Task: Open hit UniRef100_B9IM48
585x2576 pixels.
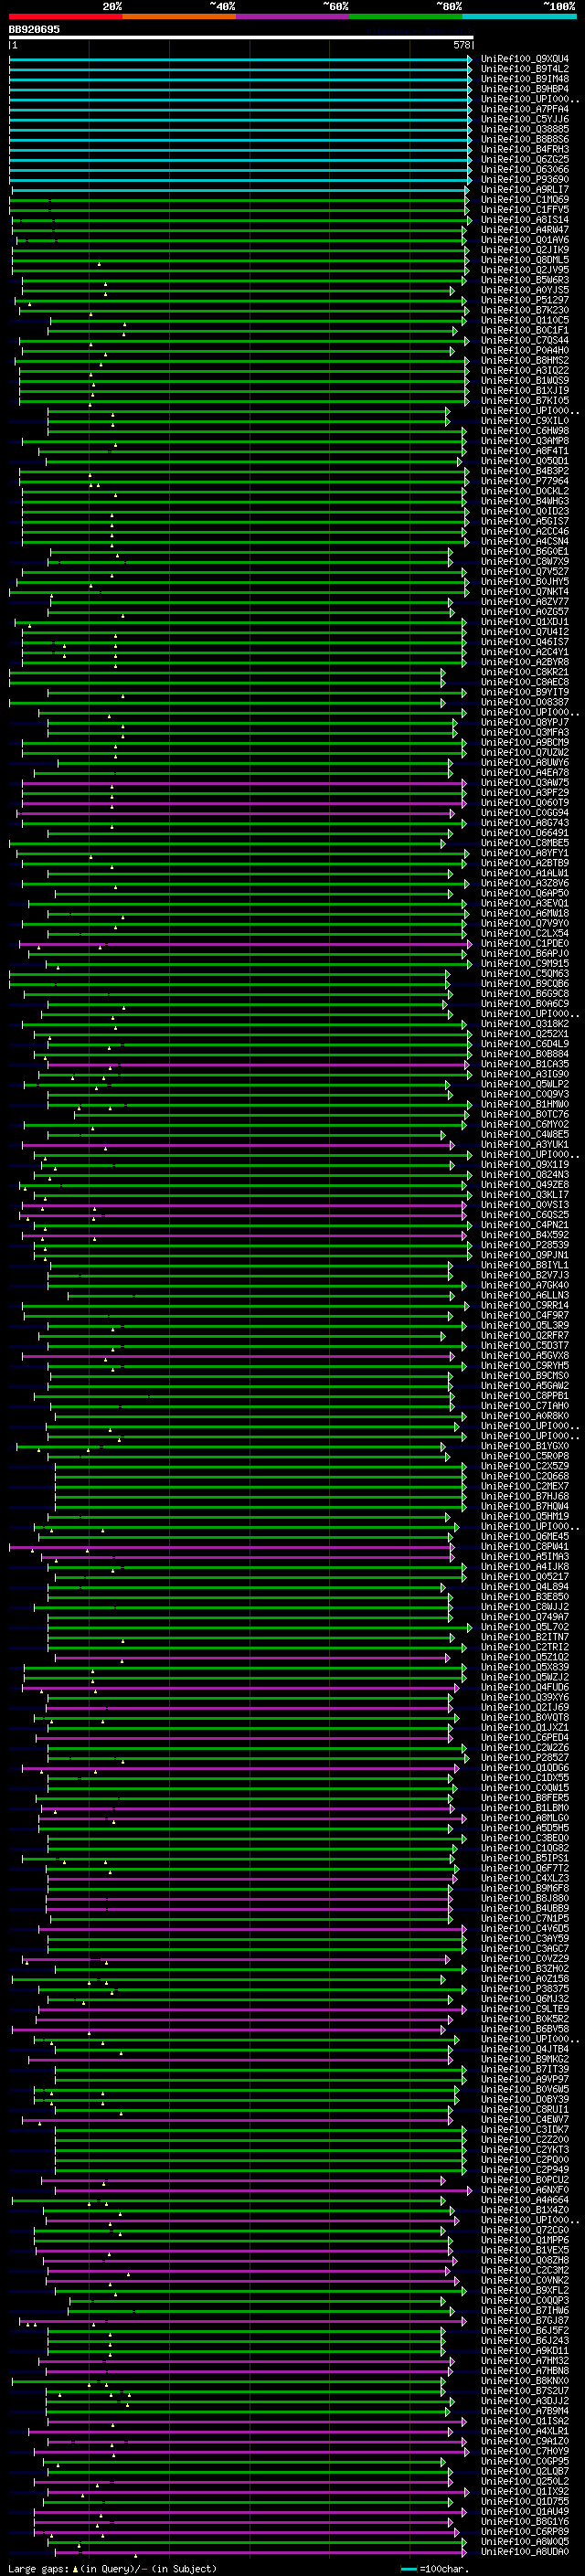Action: (x=524, y=79)
